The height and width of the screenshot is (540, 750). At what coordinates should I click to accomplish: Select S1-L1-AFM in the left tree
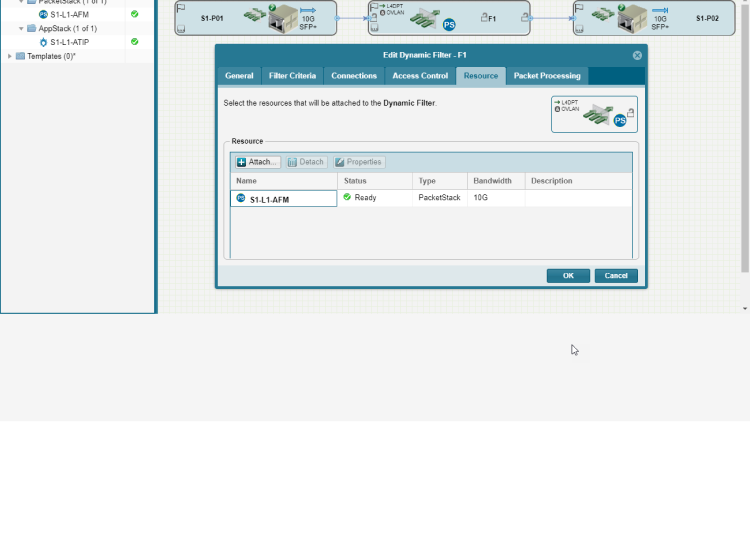[70, 14]
